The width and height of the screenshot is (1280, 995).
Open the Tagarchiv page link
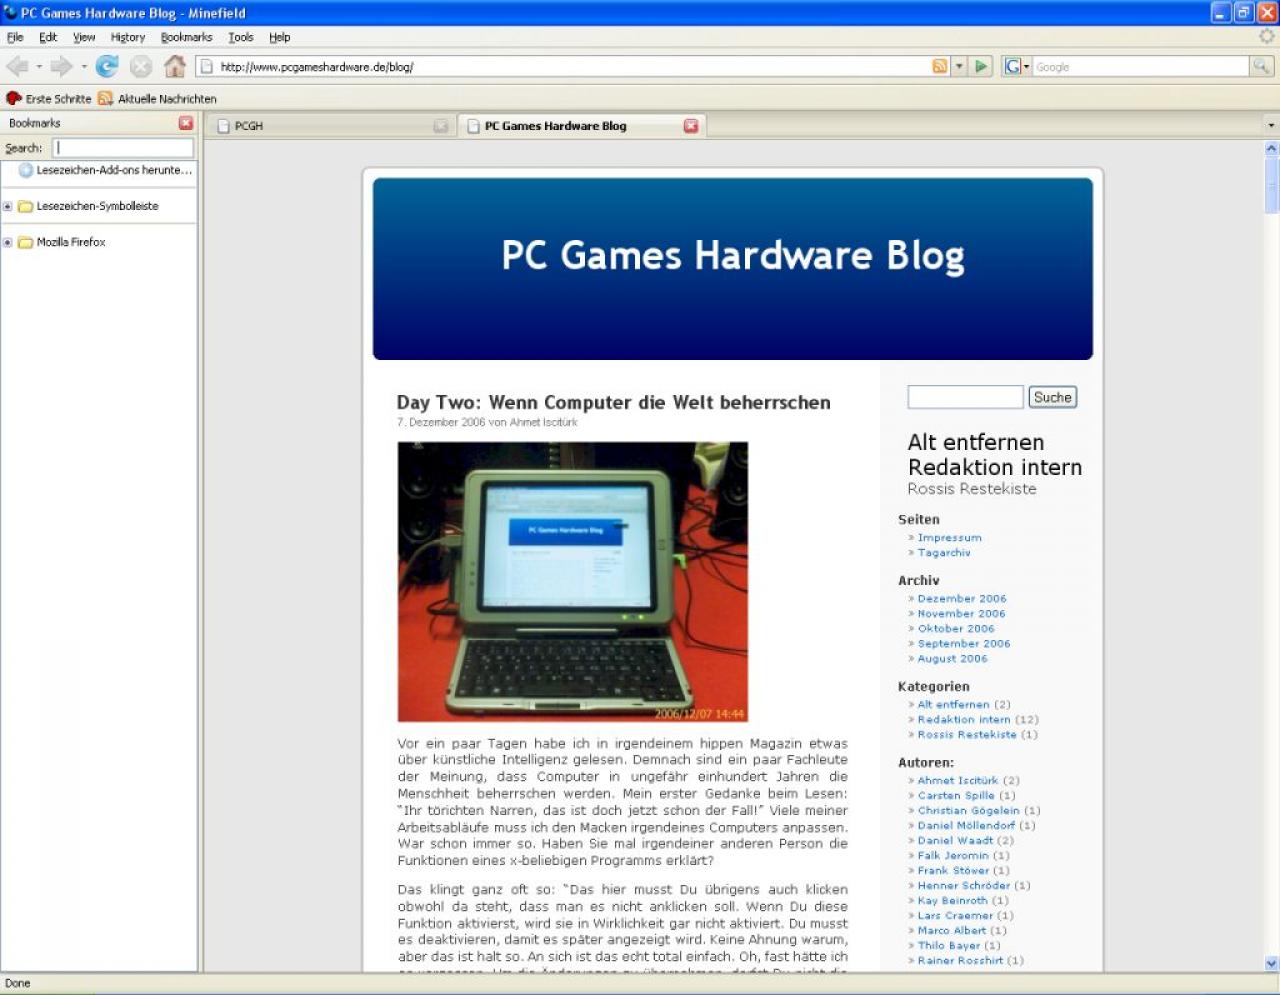[944, 553]
